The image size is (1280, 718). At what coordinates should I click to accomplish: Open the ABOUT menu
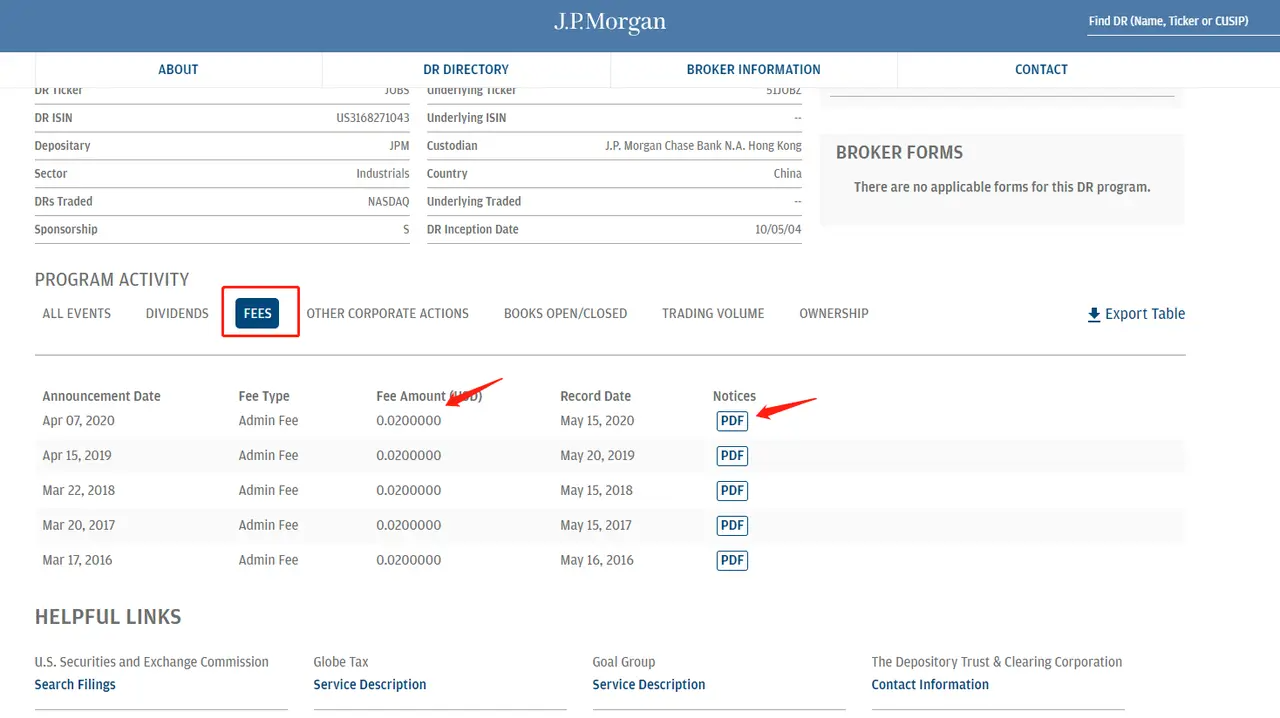[178, 70]
